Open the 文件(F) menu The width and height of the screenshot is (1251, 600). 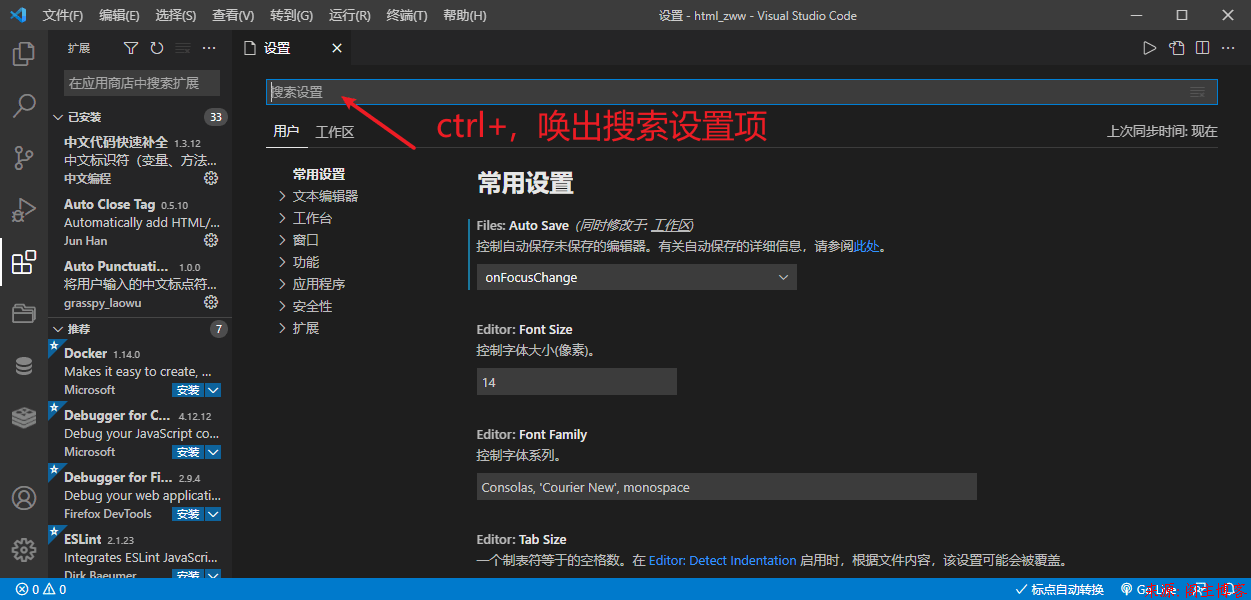[x=63, y=16]
